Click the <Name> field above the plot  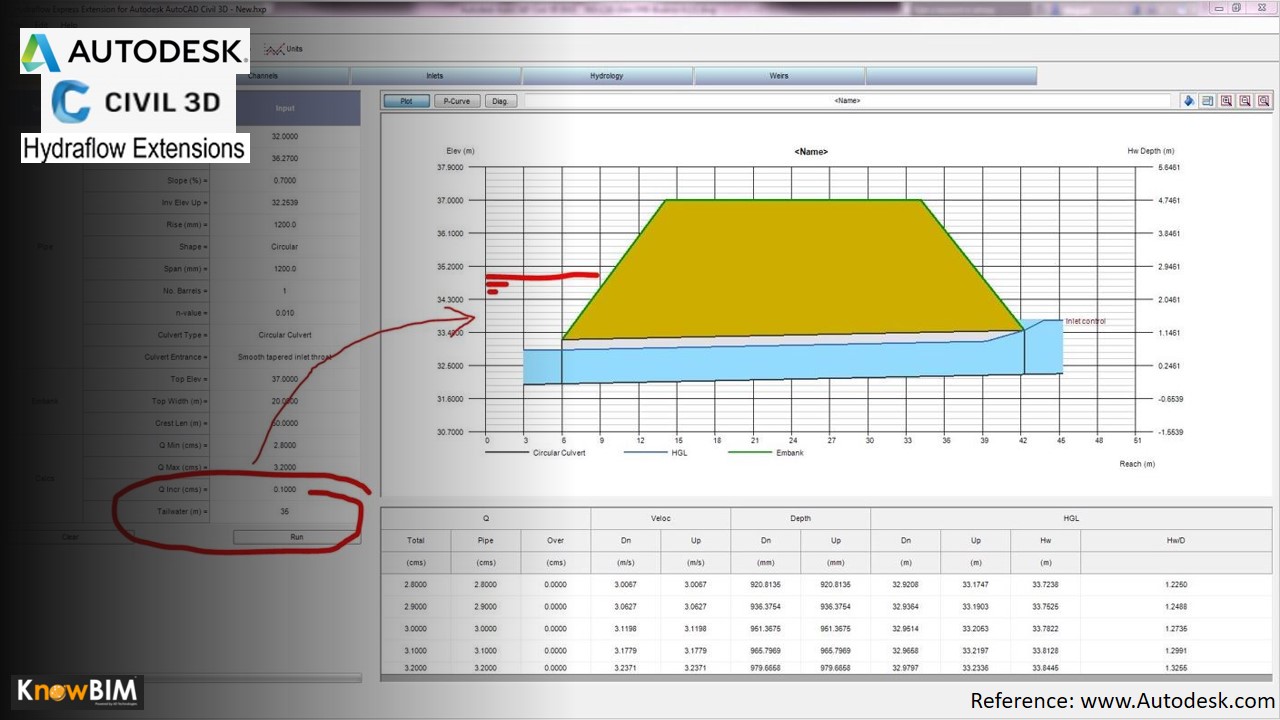[847, 101]
